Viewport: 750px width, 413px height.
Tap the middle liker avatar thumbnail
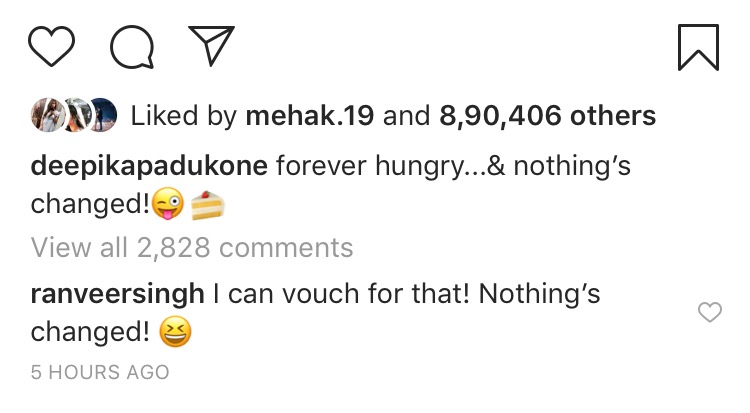[x=73, y=115]
